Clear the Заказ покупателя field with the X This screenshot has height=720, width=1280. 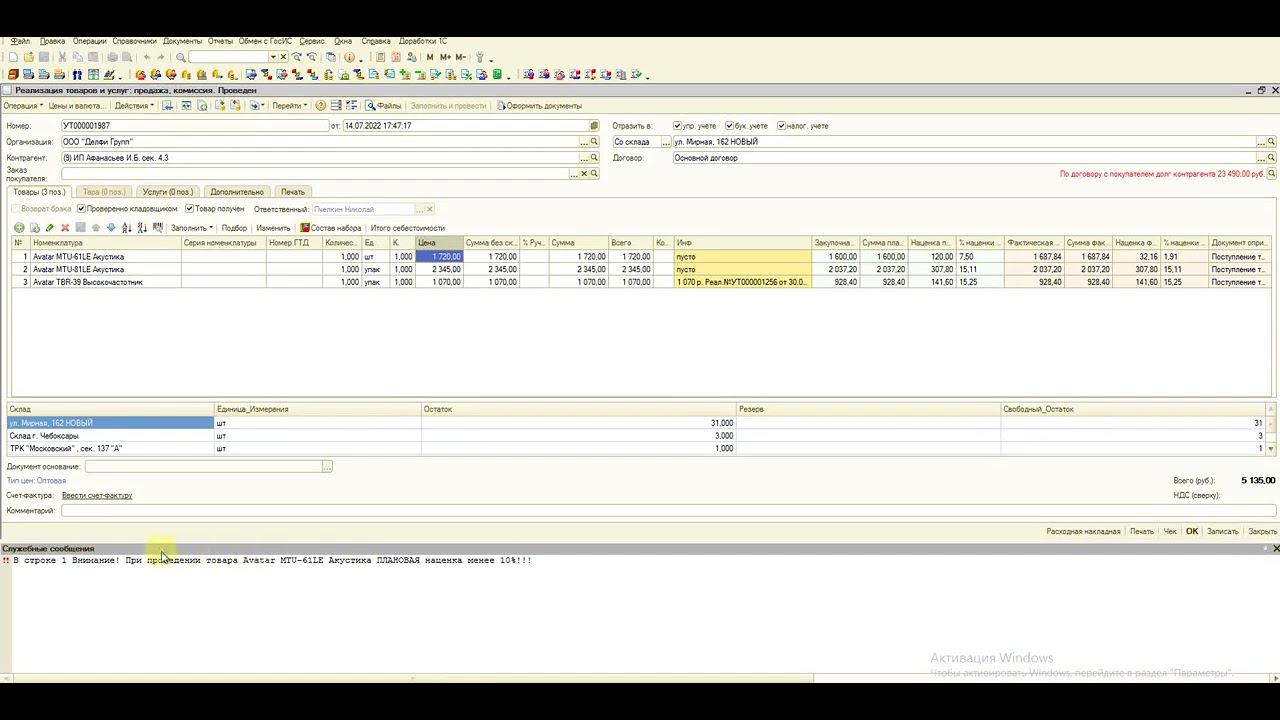[x=585, y=174]
